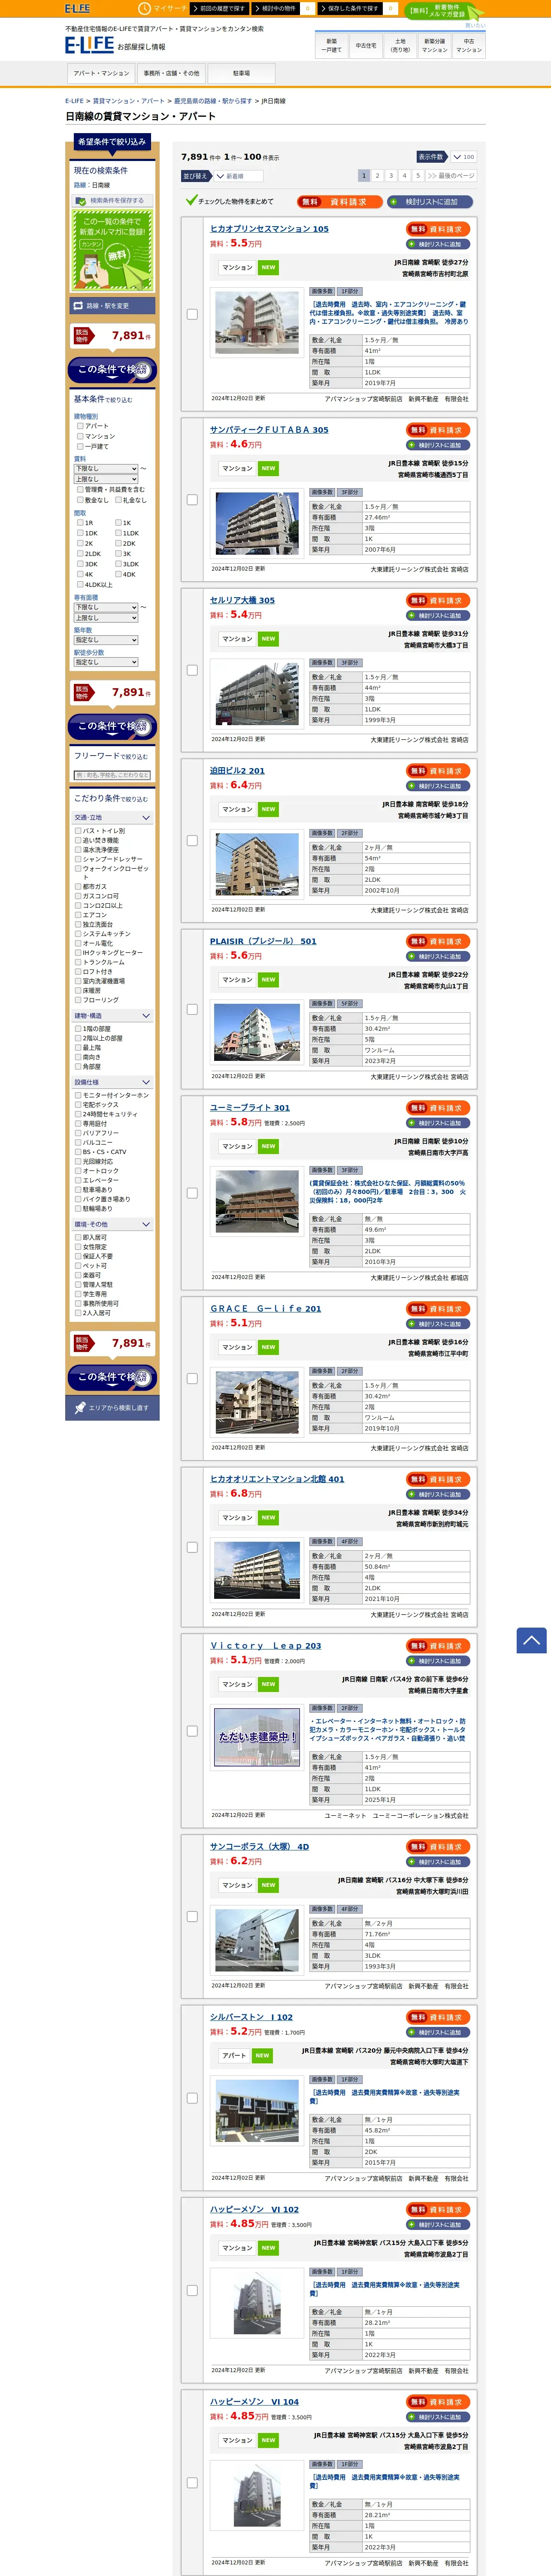The width and height of the screenshot is (551, 2576).
Task: Open the green 新着メルマガに登録 banner
Action: [112, 250]
